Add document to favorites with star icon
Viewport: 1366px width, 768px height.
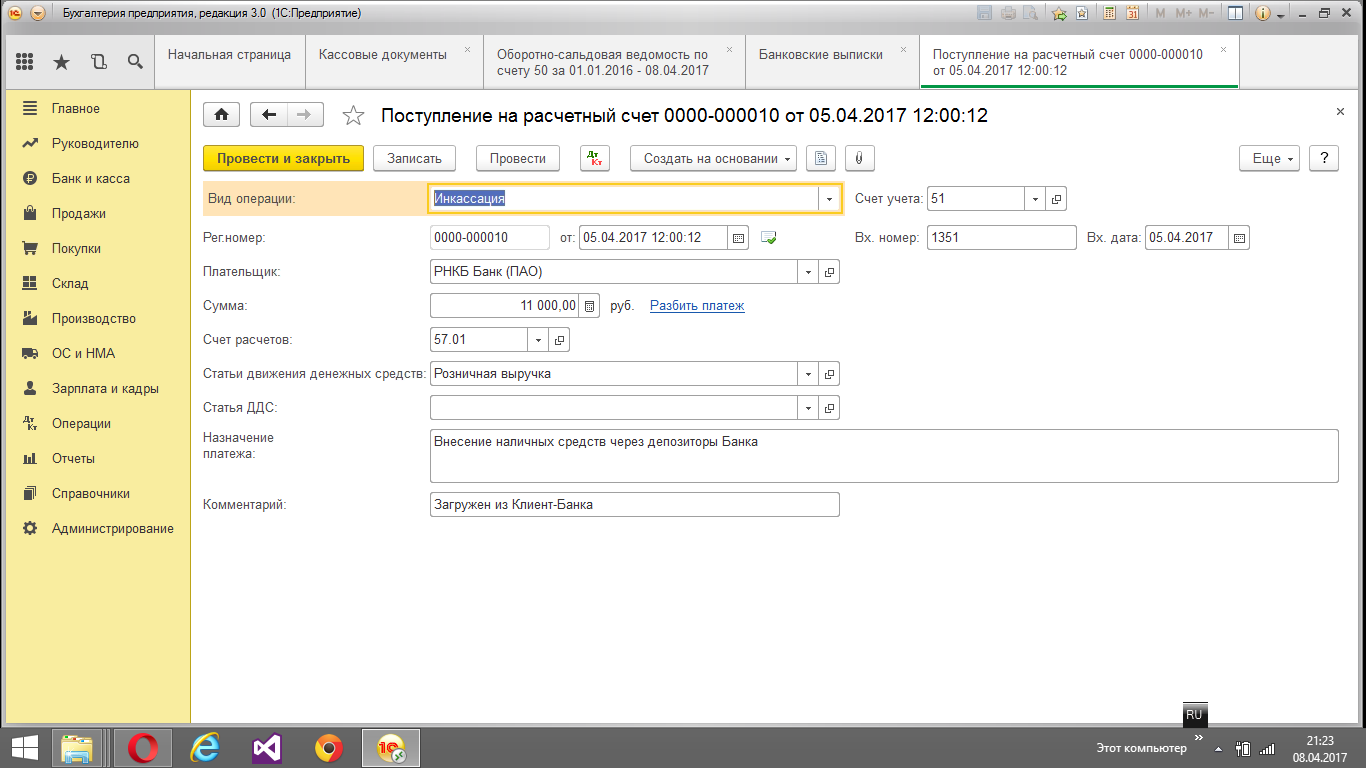click(x=353, y=116)
